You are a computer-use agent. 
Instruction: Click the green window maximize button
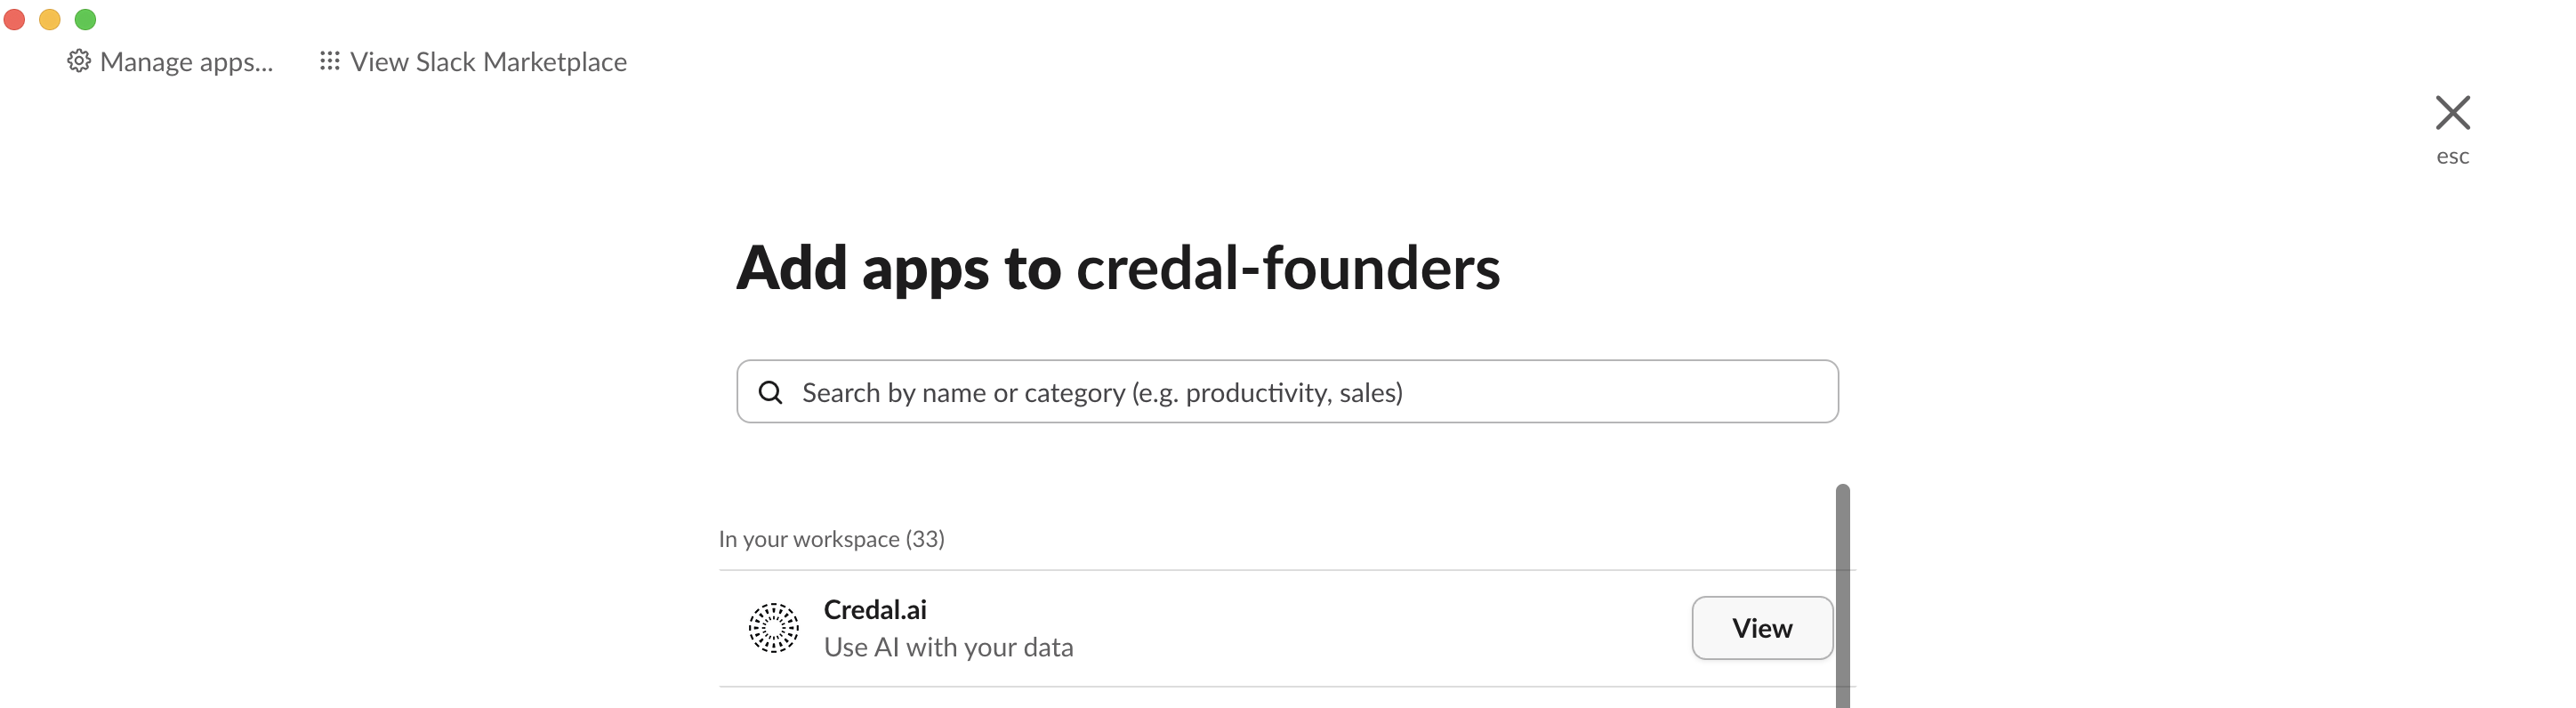coord(86,19)
